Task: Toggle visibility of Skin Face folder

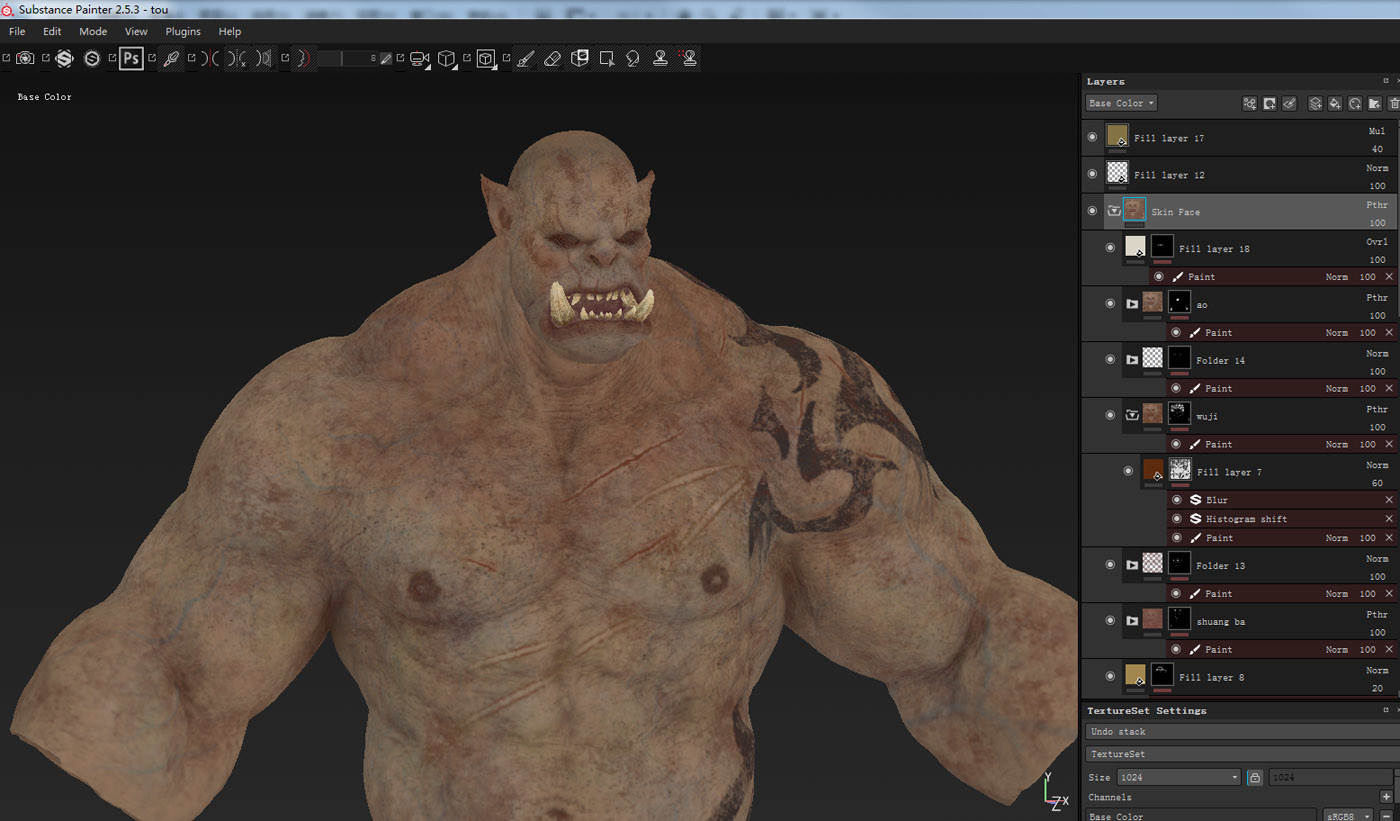Action: click(1092, 211)
